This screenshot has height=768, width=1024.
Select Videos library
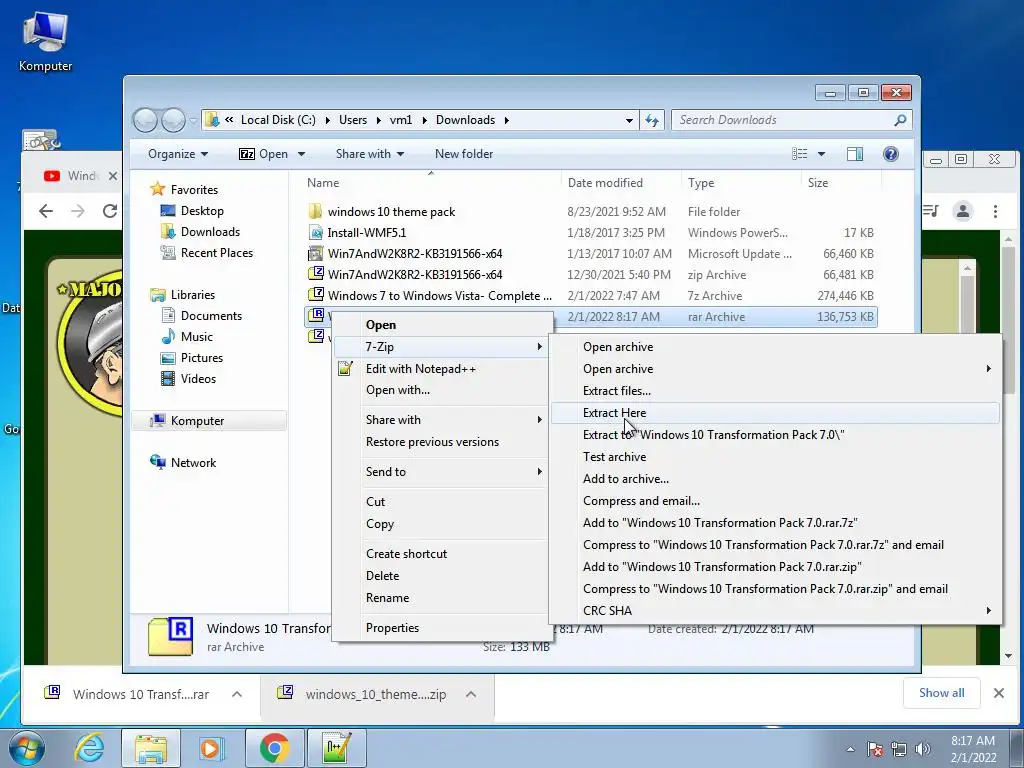198,379
